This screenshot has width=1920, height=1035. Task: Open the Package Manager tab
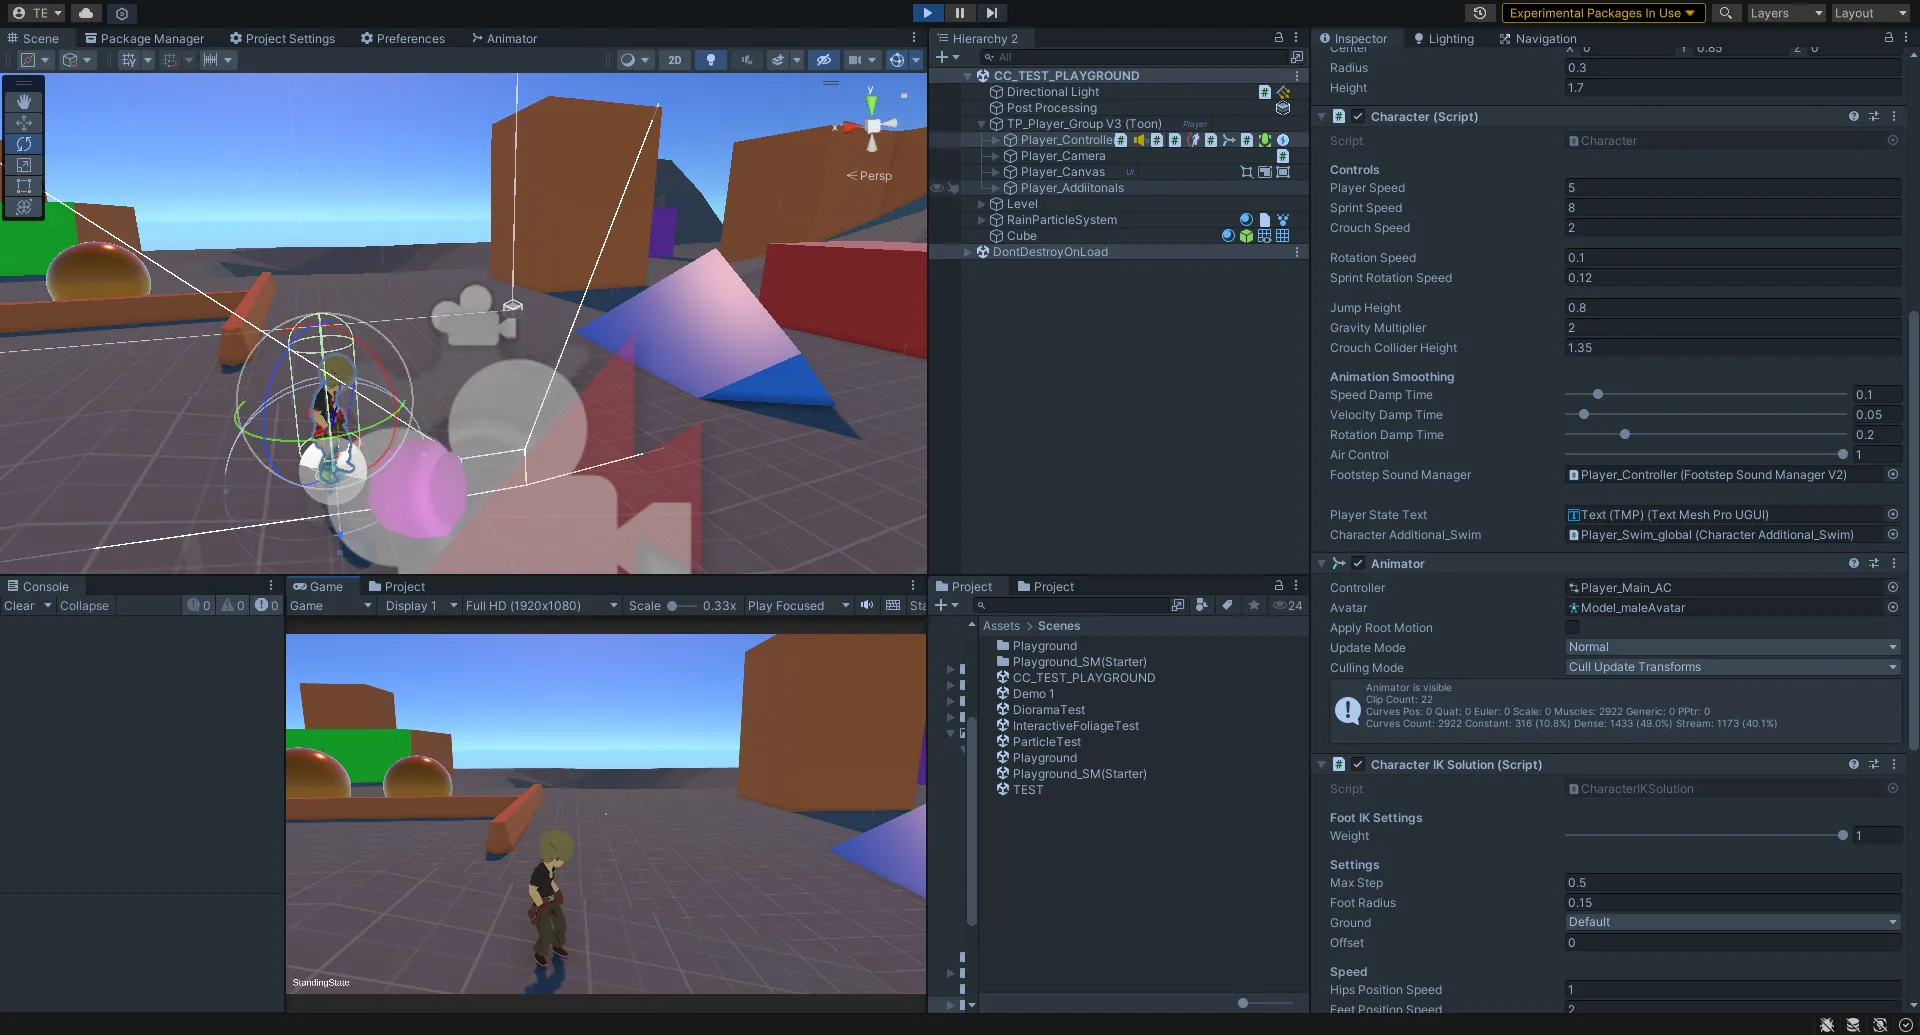[x=144, y=39]
